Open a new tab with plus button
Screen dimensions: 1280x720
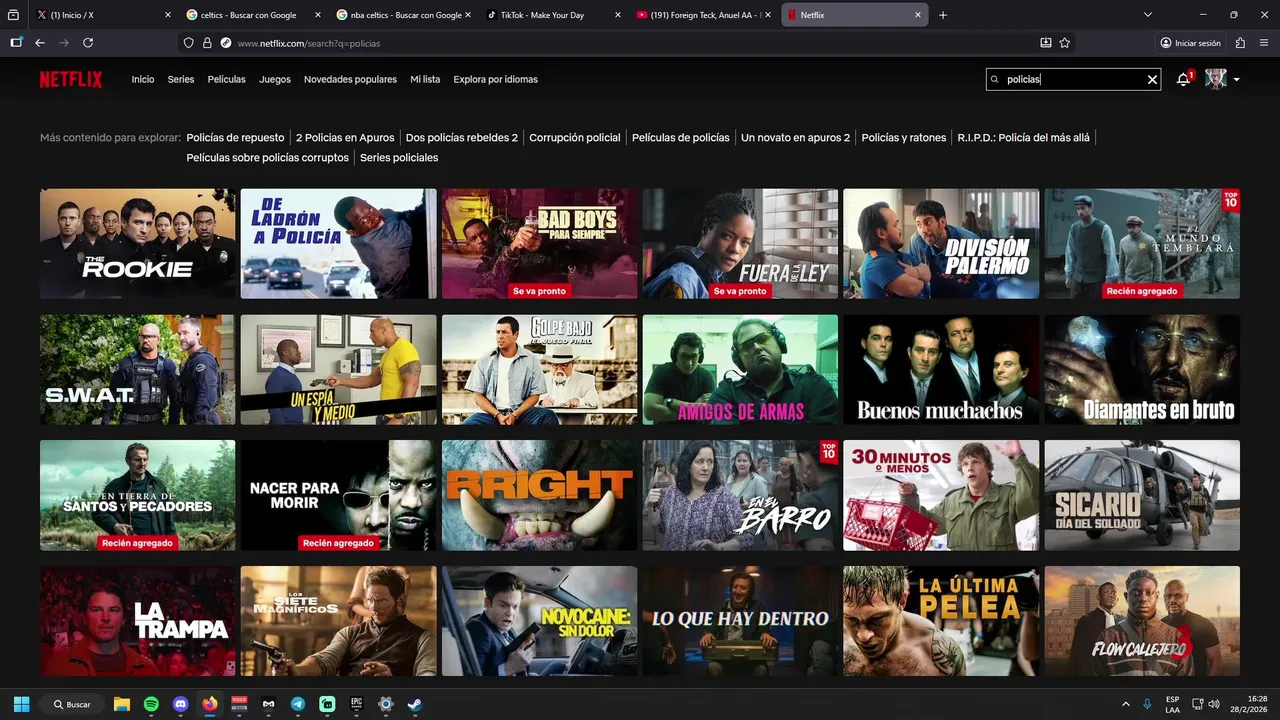point(943,15)
